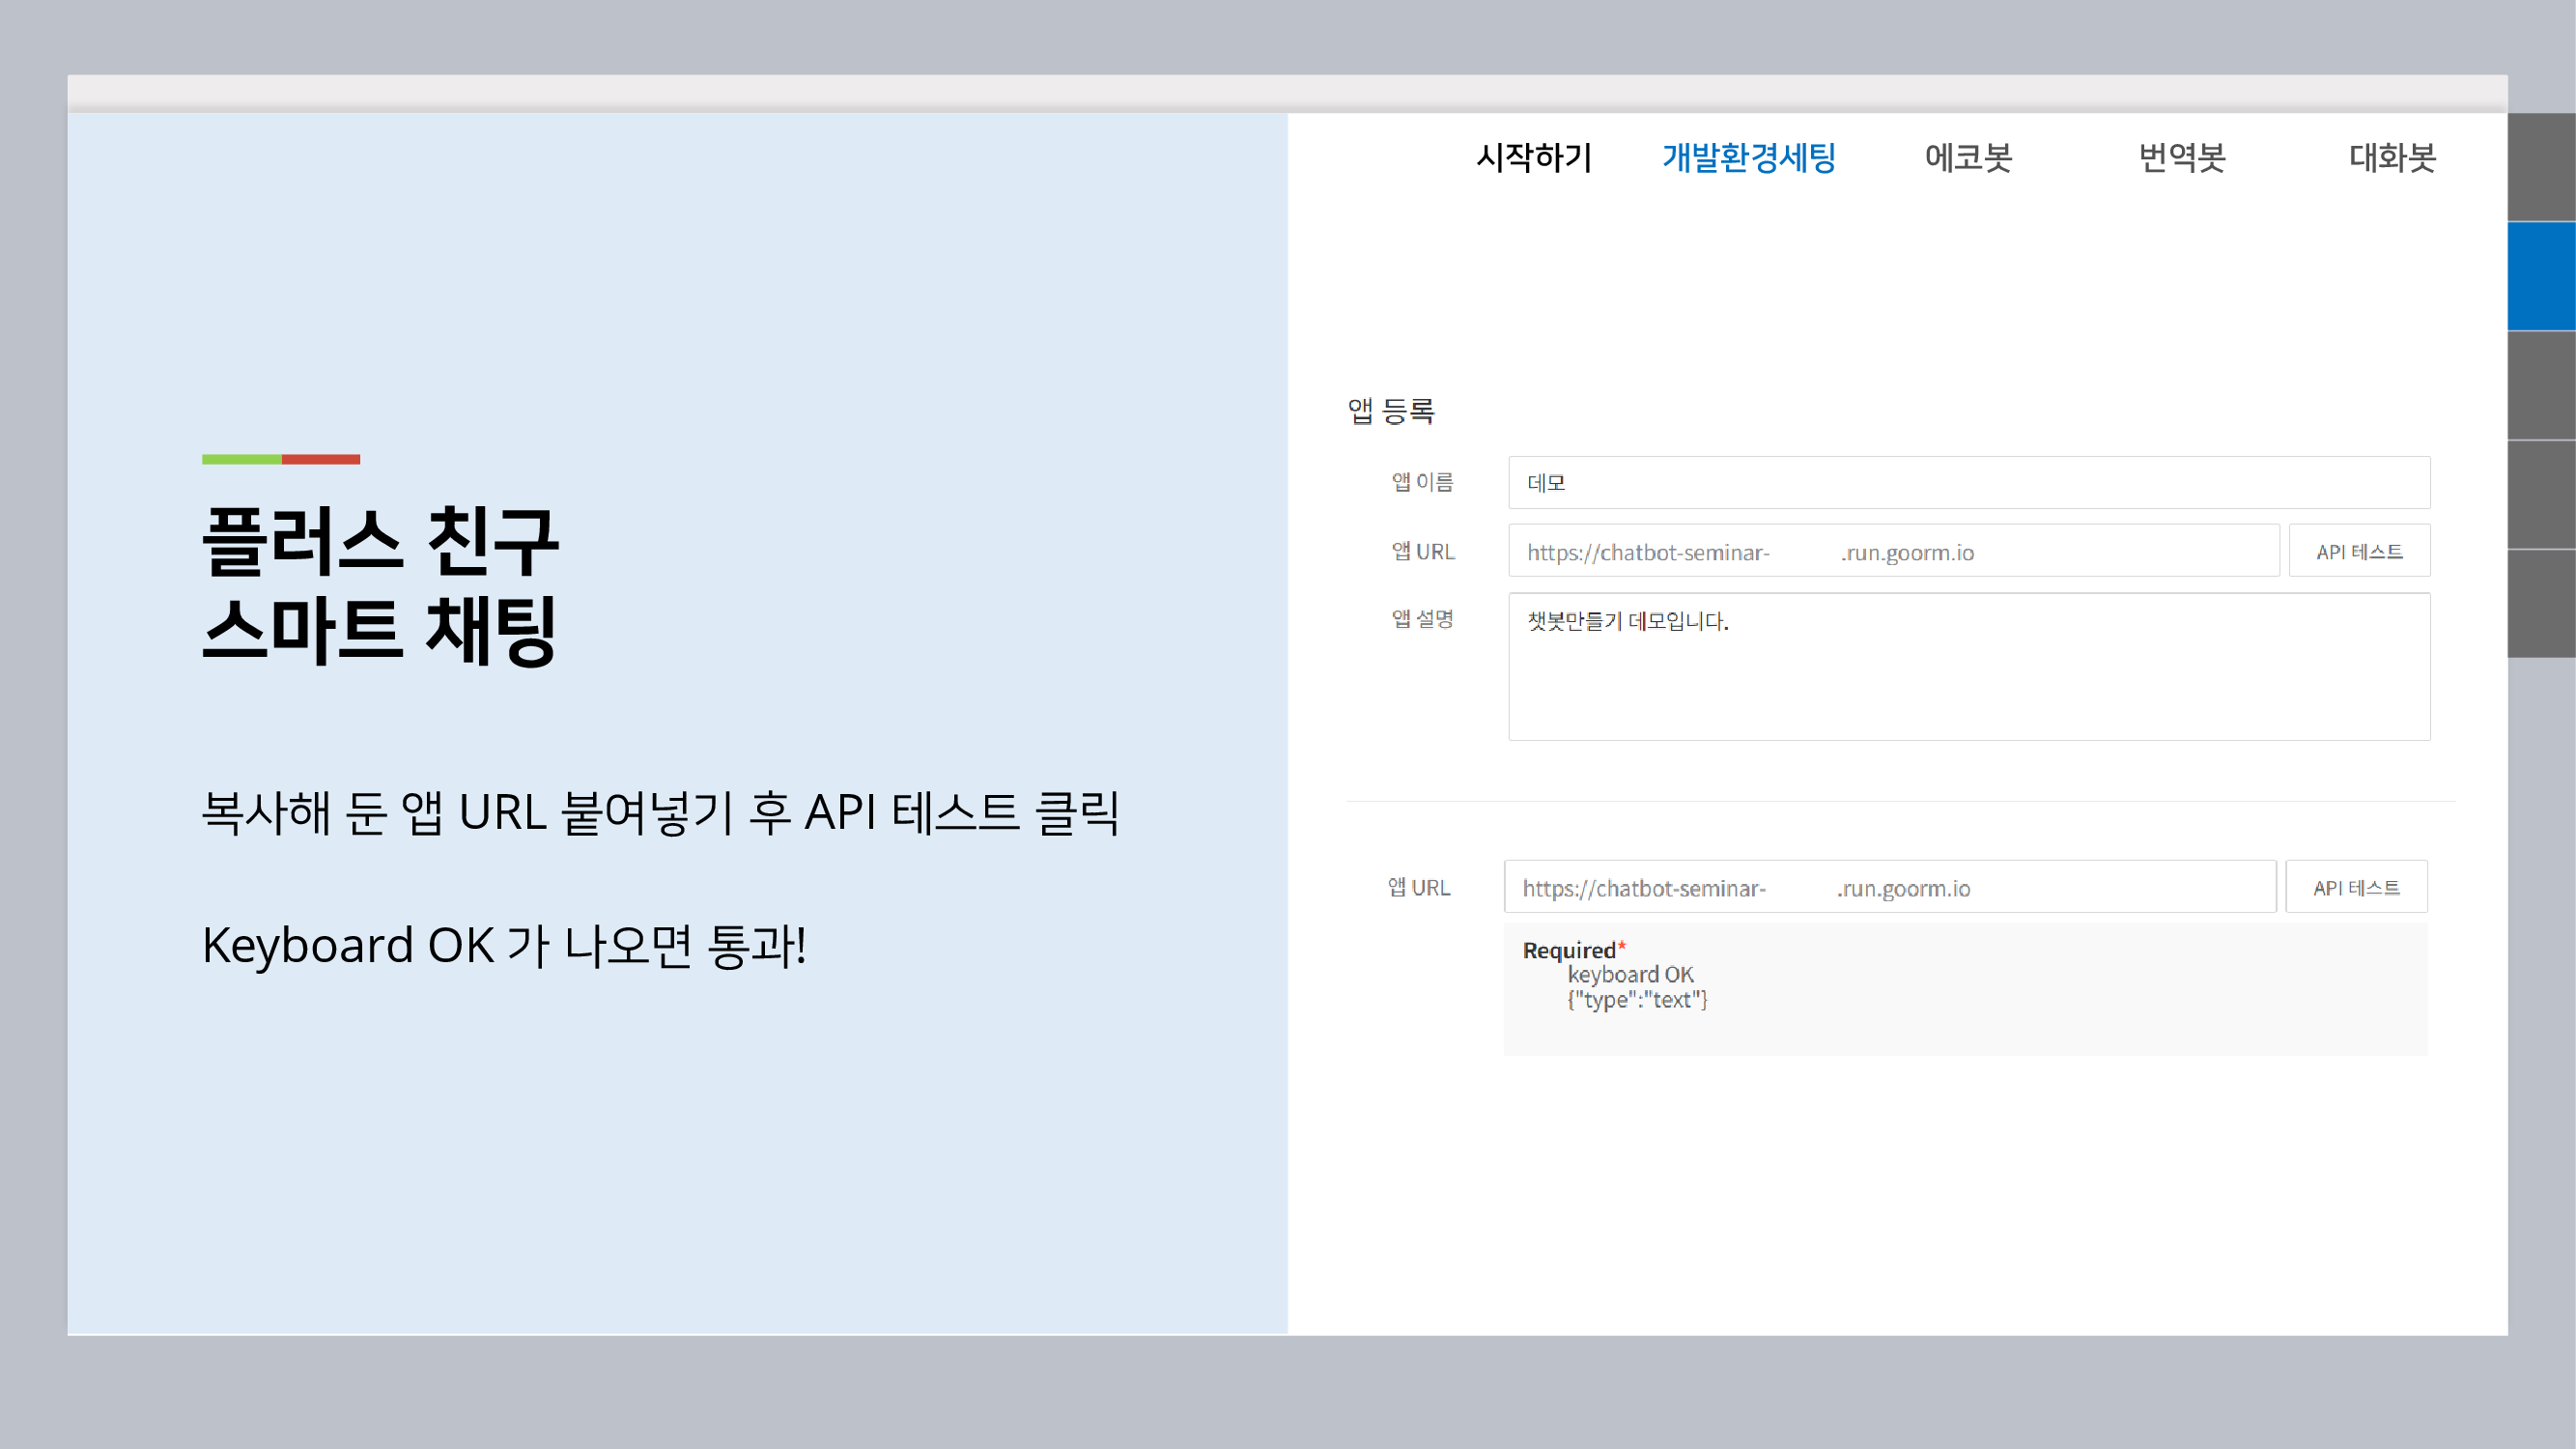Open the 시작하기 tab
Image resolution: width=2576 pixels, height=1449 pixels.
click(x=1533, y=158)
